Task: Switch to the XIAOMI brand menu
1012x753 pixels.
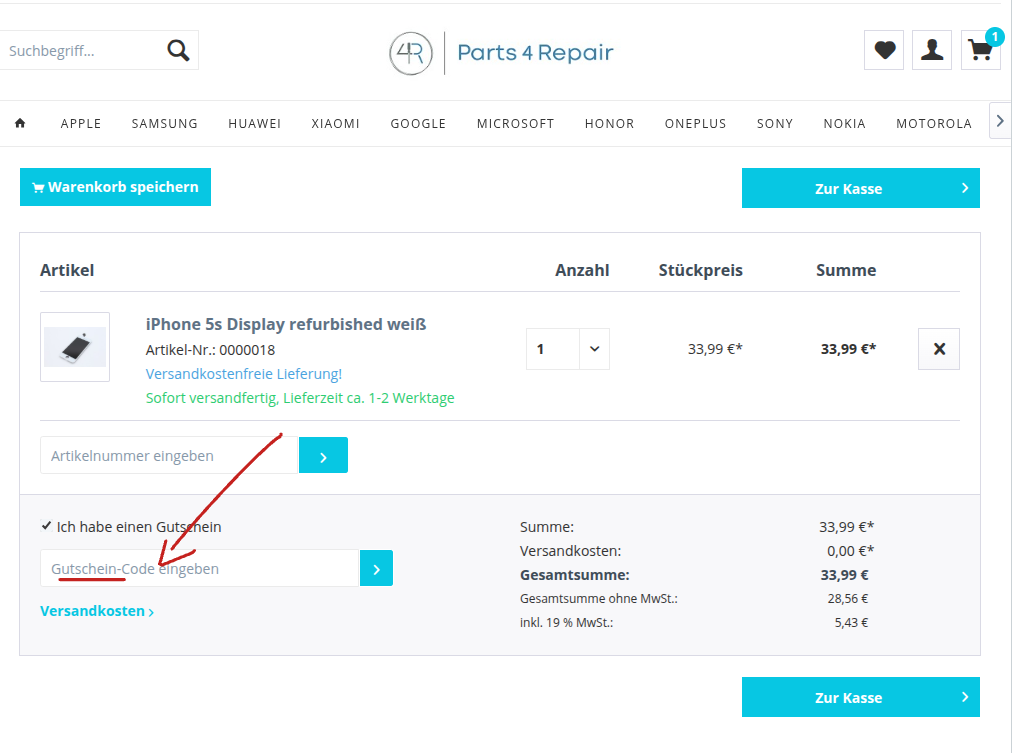Action: click(335, 123)
